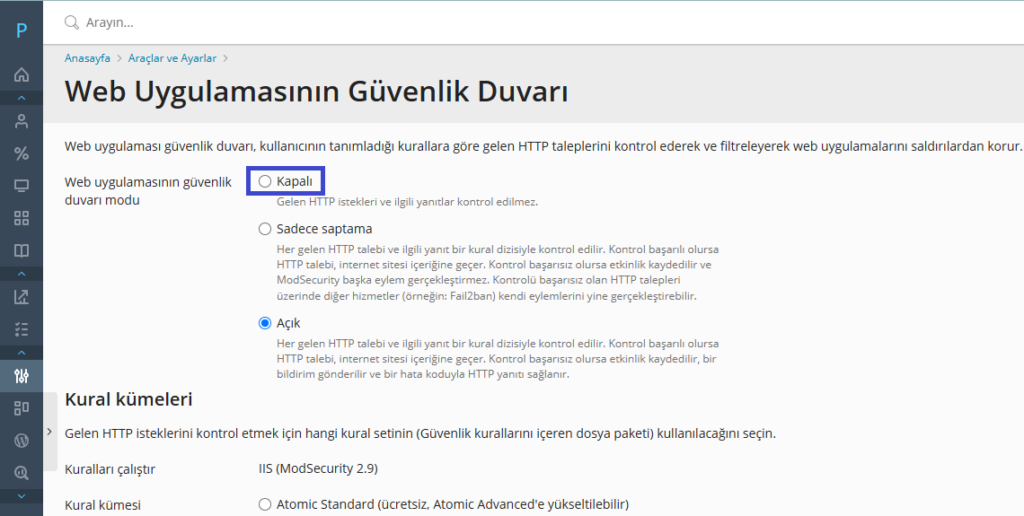Open the monitor icon in sidebar
Screen dimensions: 1024x516
tap(21, 186)
